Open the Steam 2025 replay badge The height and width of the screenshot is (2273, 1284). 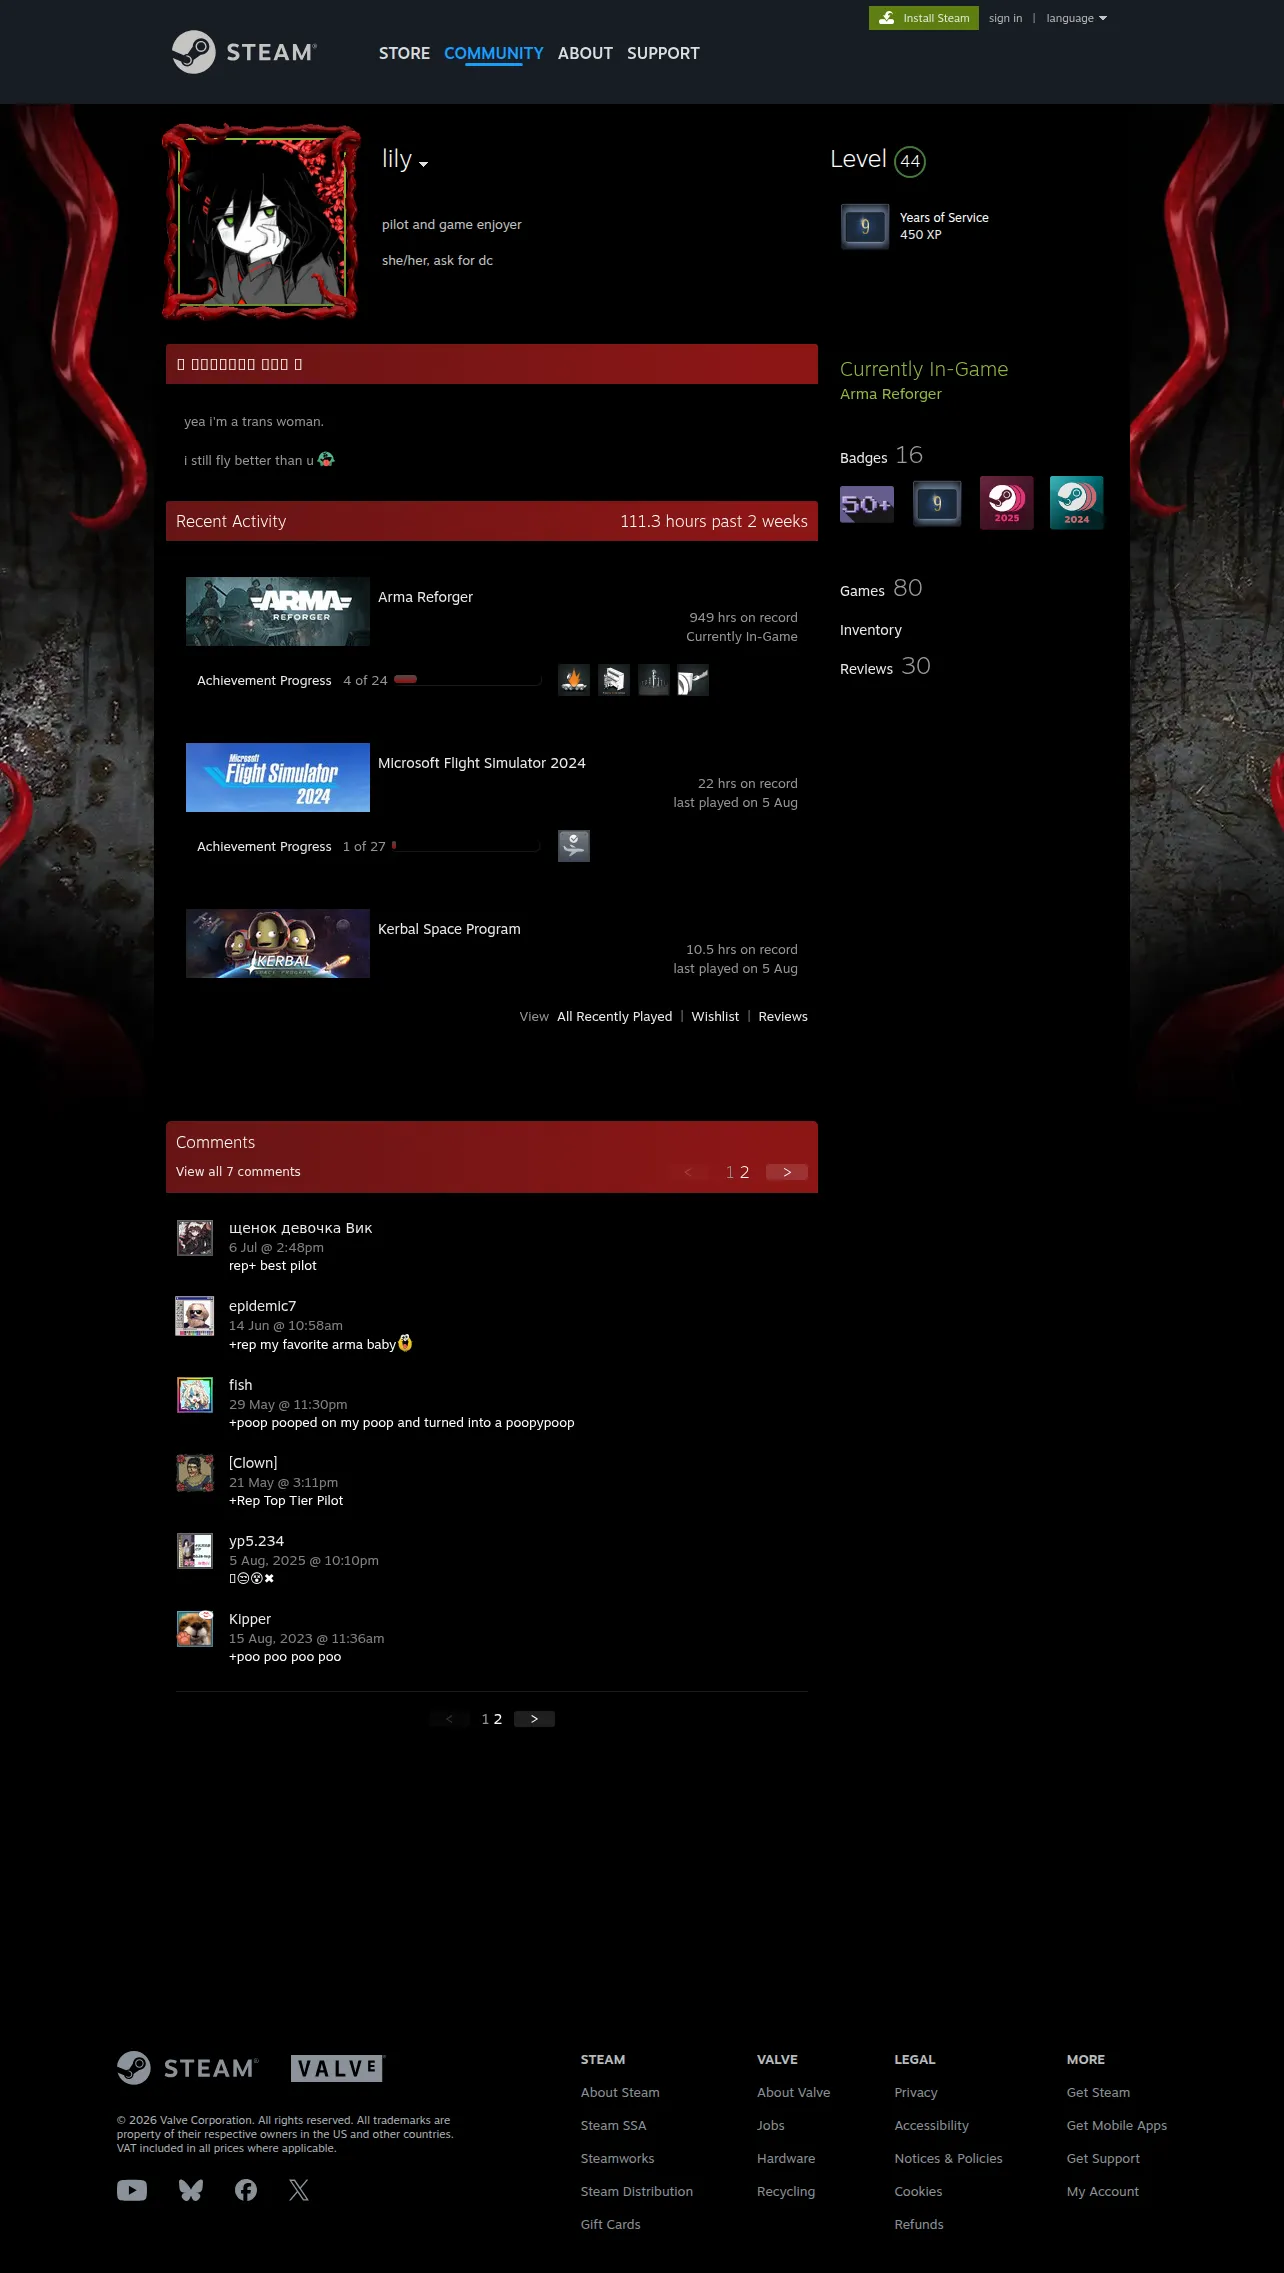click(x=1007, y=503)
